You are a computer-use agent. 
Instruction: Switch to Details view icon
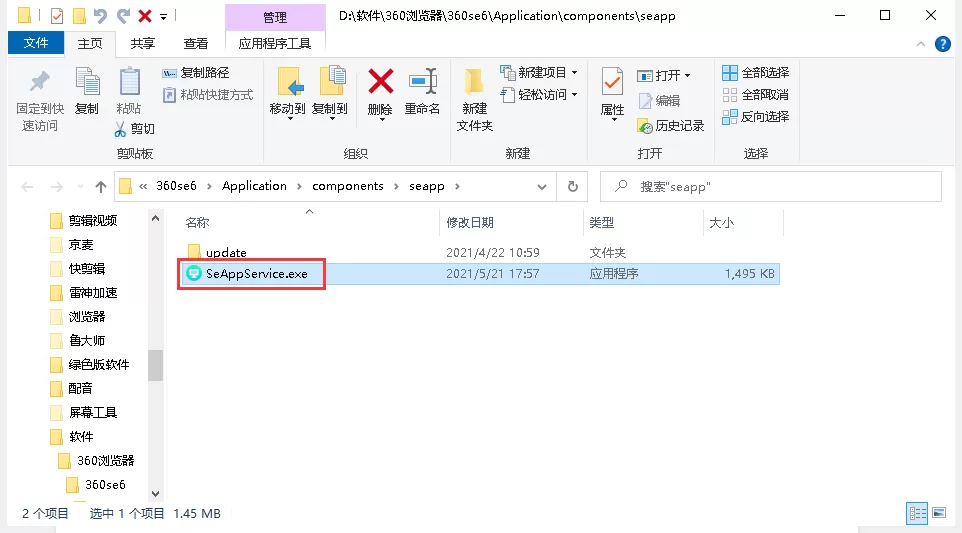[917, 513]
